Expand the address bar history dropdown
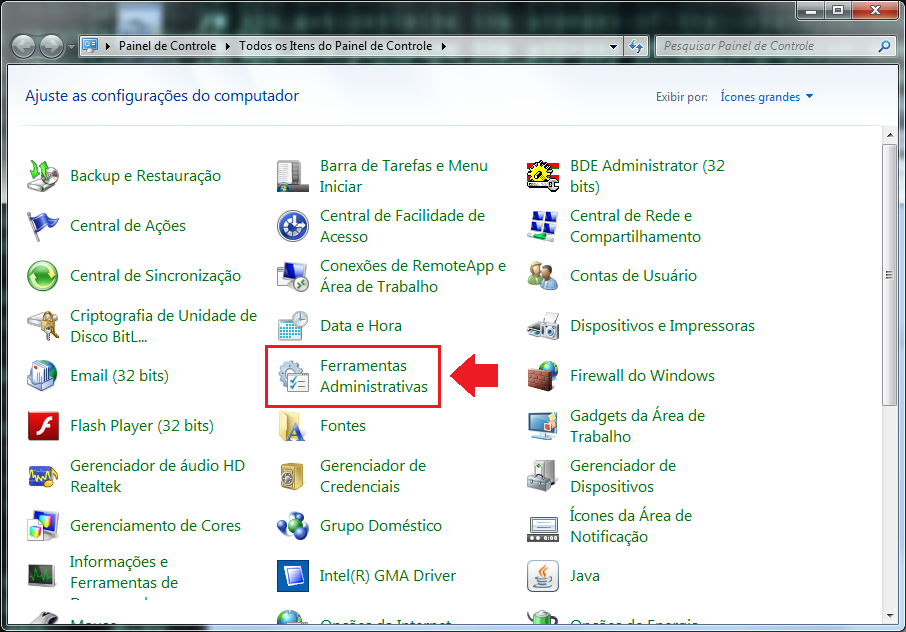Viewport: 906px width, 632px height. [x=614, y=46]
